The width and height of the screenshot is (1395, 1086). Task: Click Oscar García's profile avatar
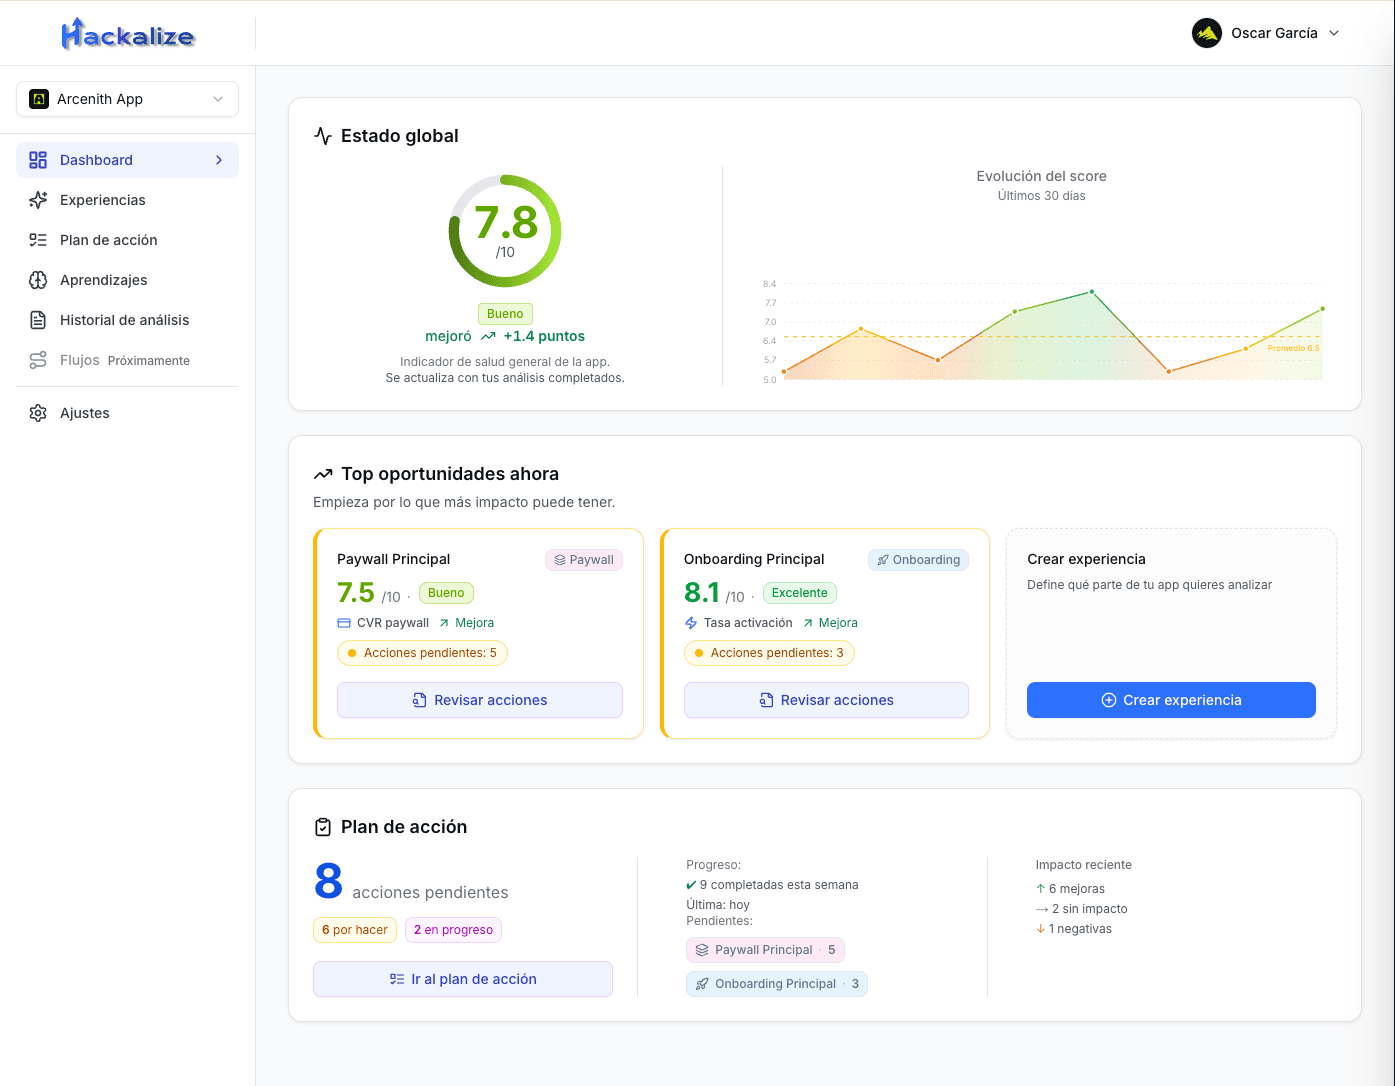point(1207,33)
